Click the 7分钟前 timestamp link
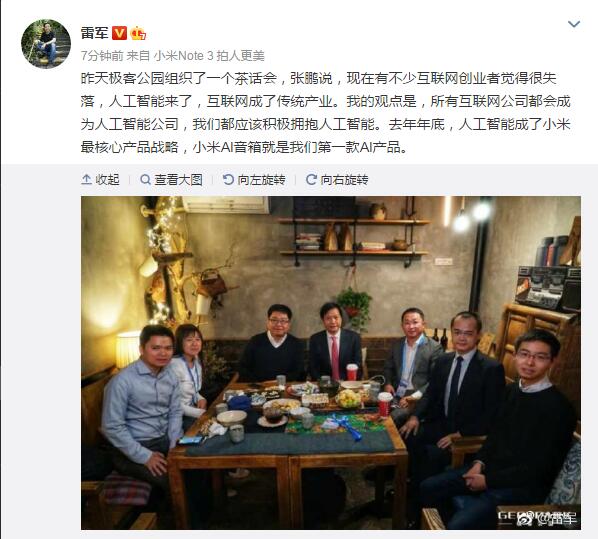 (102, 56)
